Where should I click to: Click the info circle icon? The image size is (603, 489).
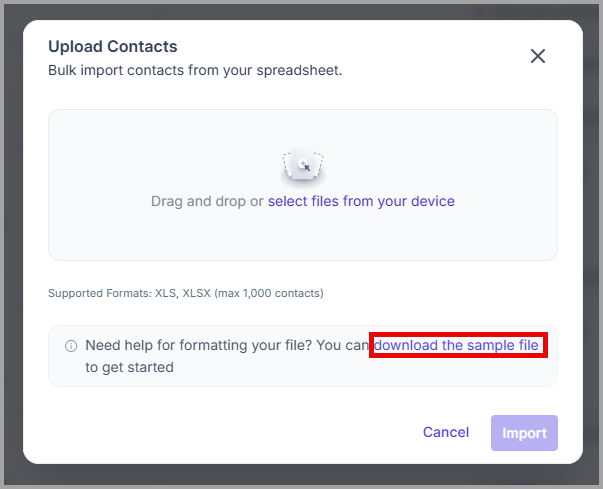point(71,346)
